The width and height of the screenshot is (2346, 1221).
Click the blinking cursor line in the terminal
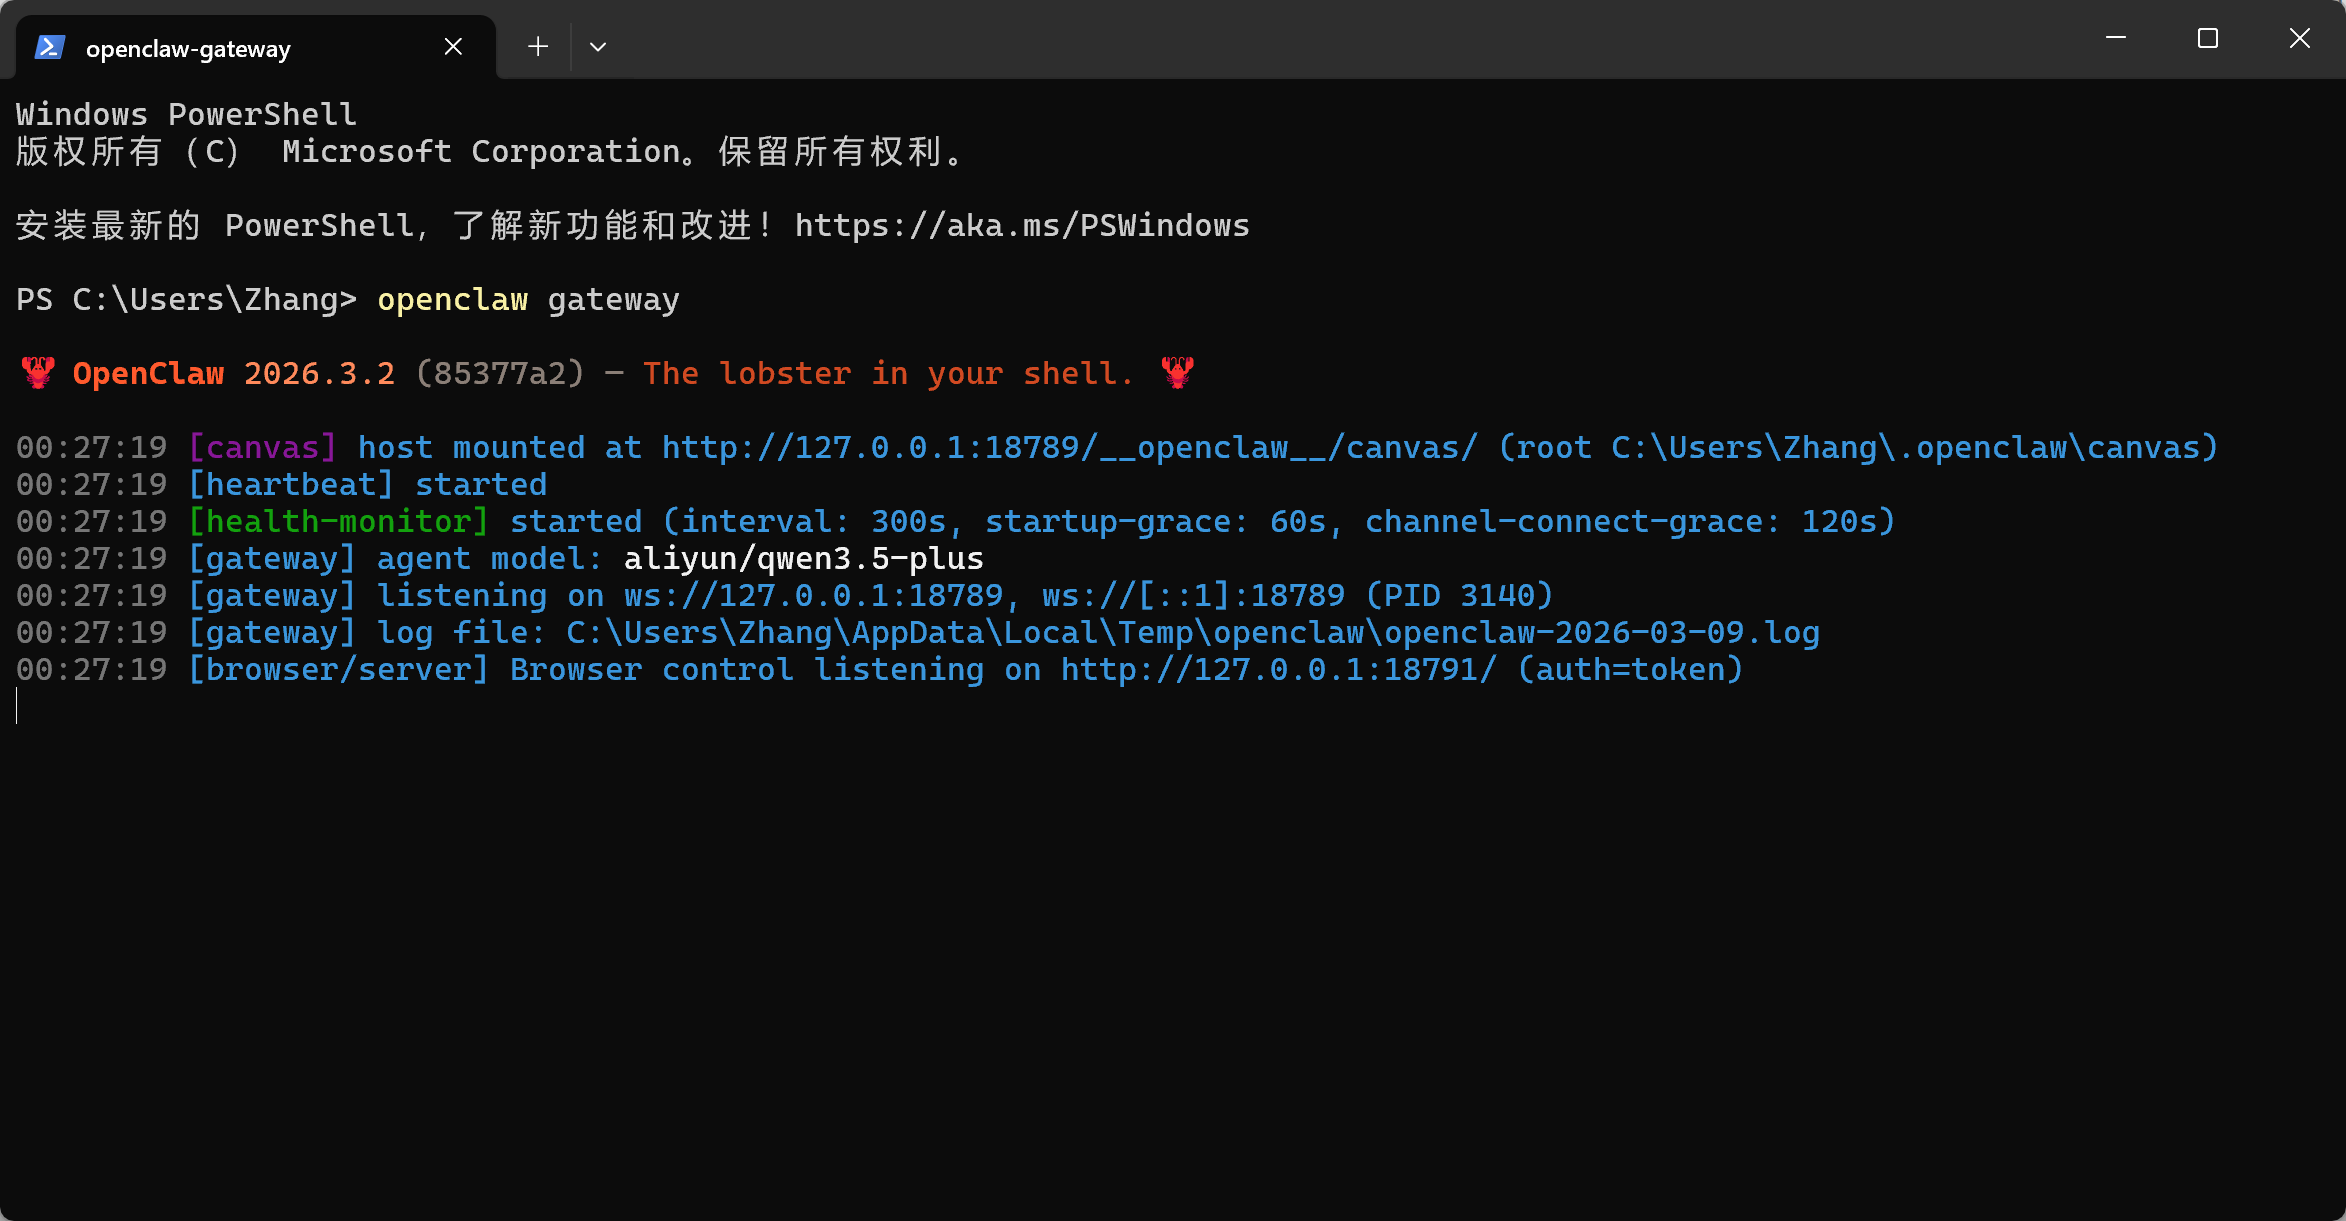(x=18, y=707)
